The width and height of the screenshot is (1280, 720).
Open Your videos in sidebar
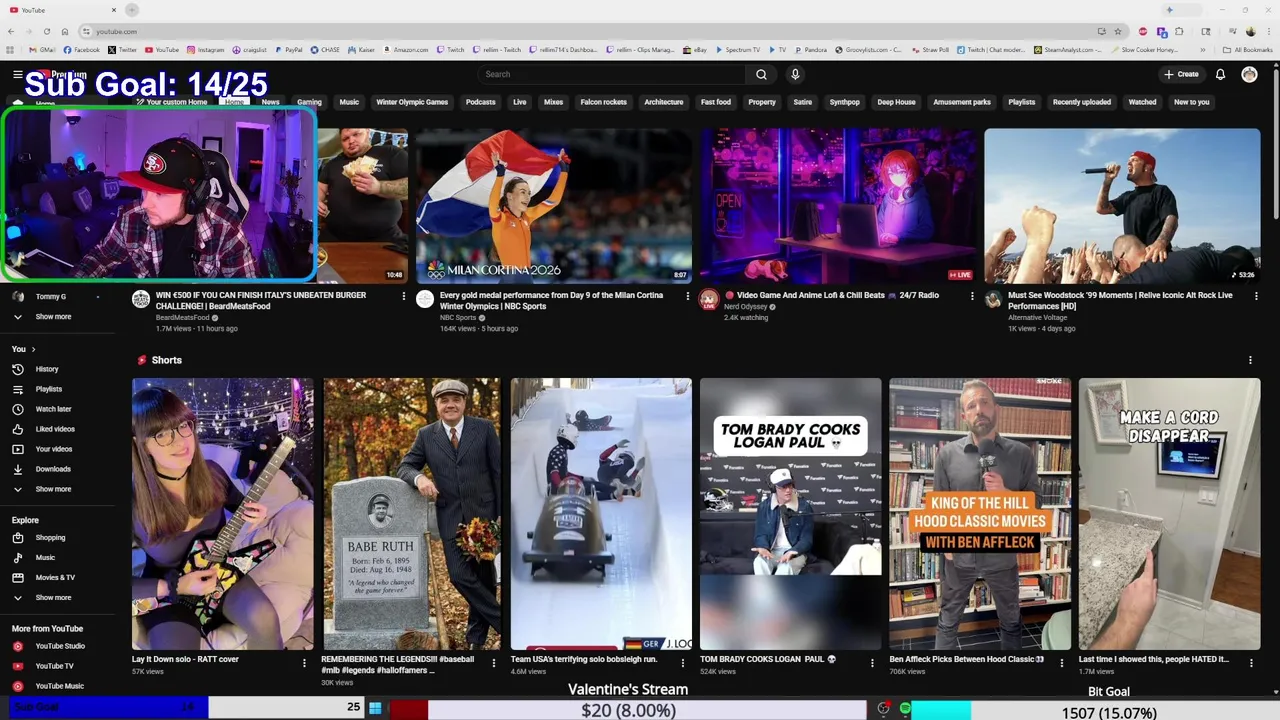[54, 449]
